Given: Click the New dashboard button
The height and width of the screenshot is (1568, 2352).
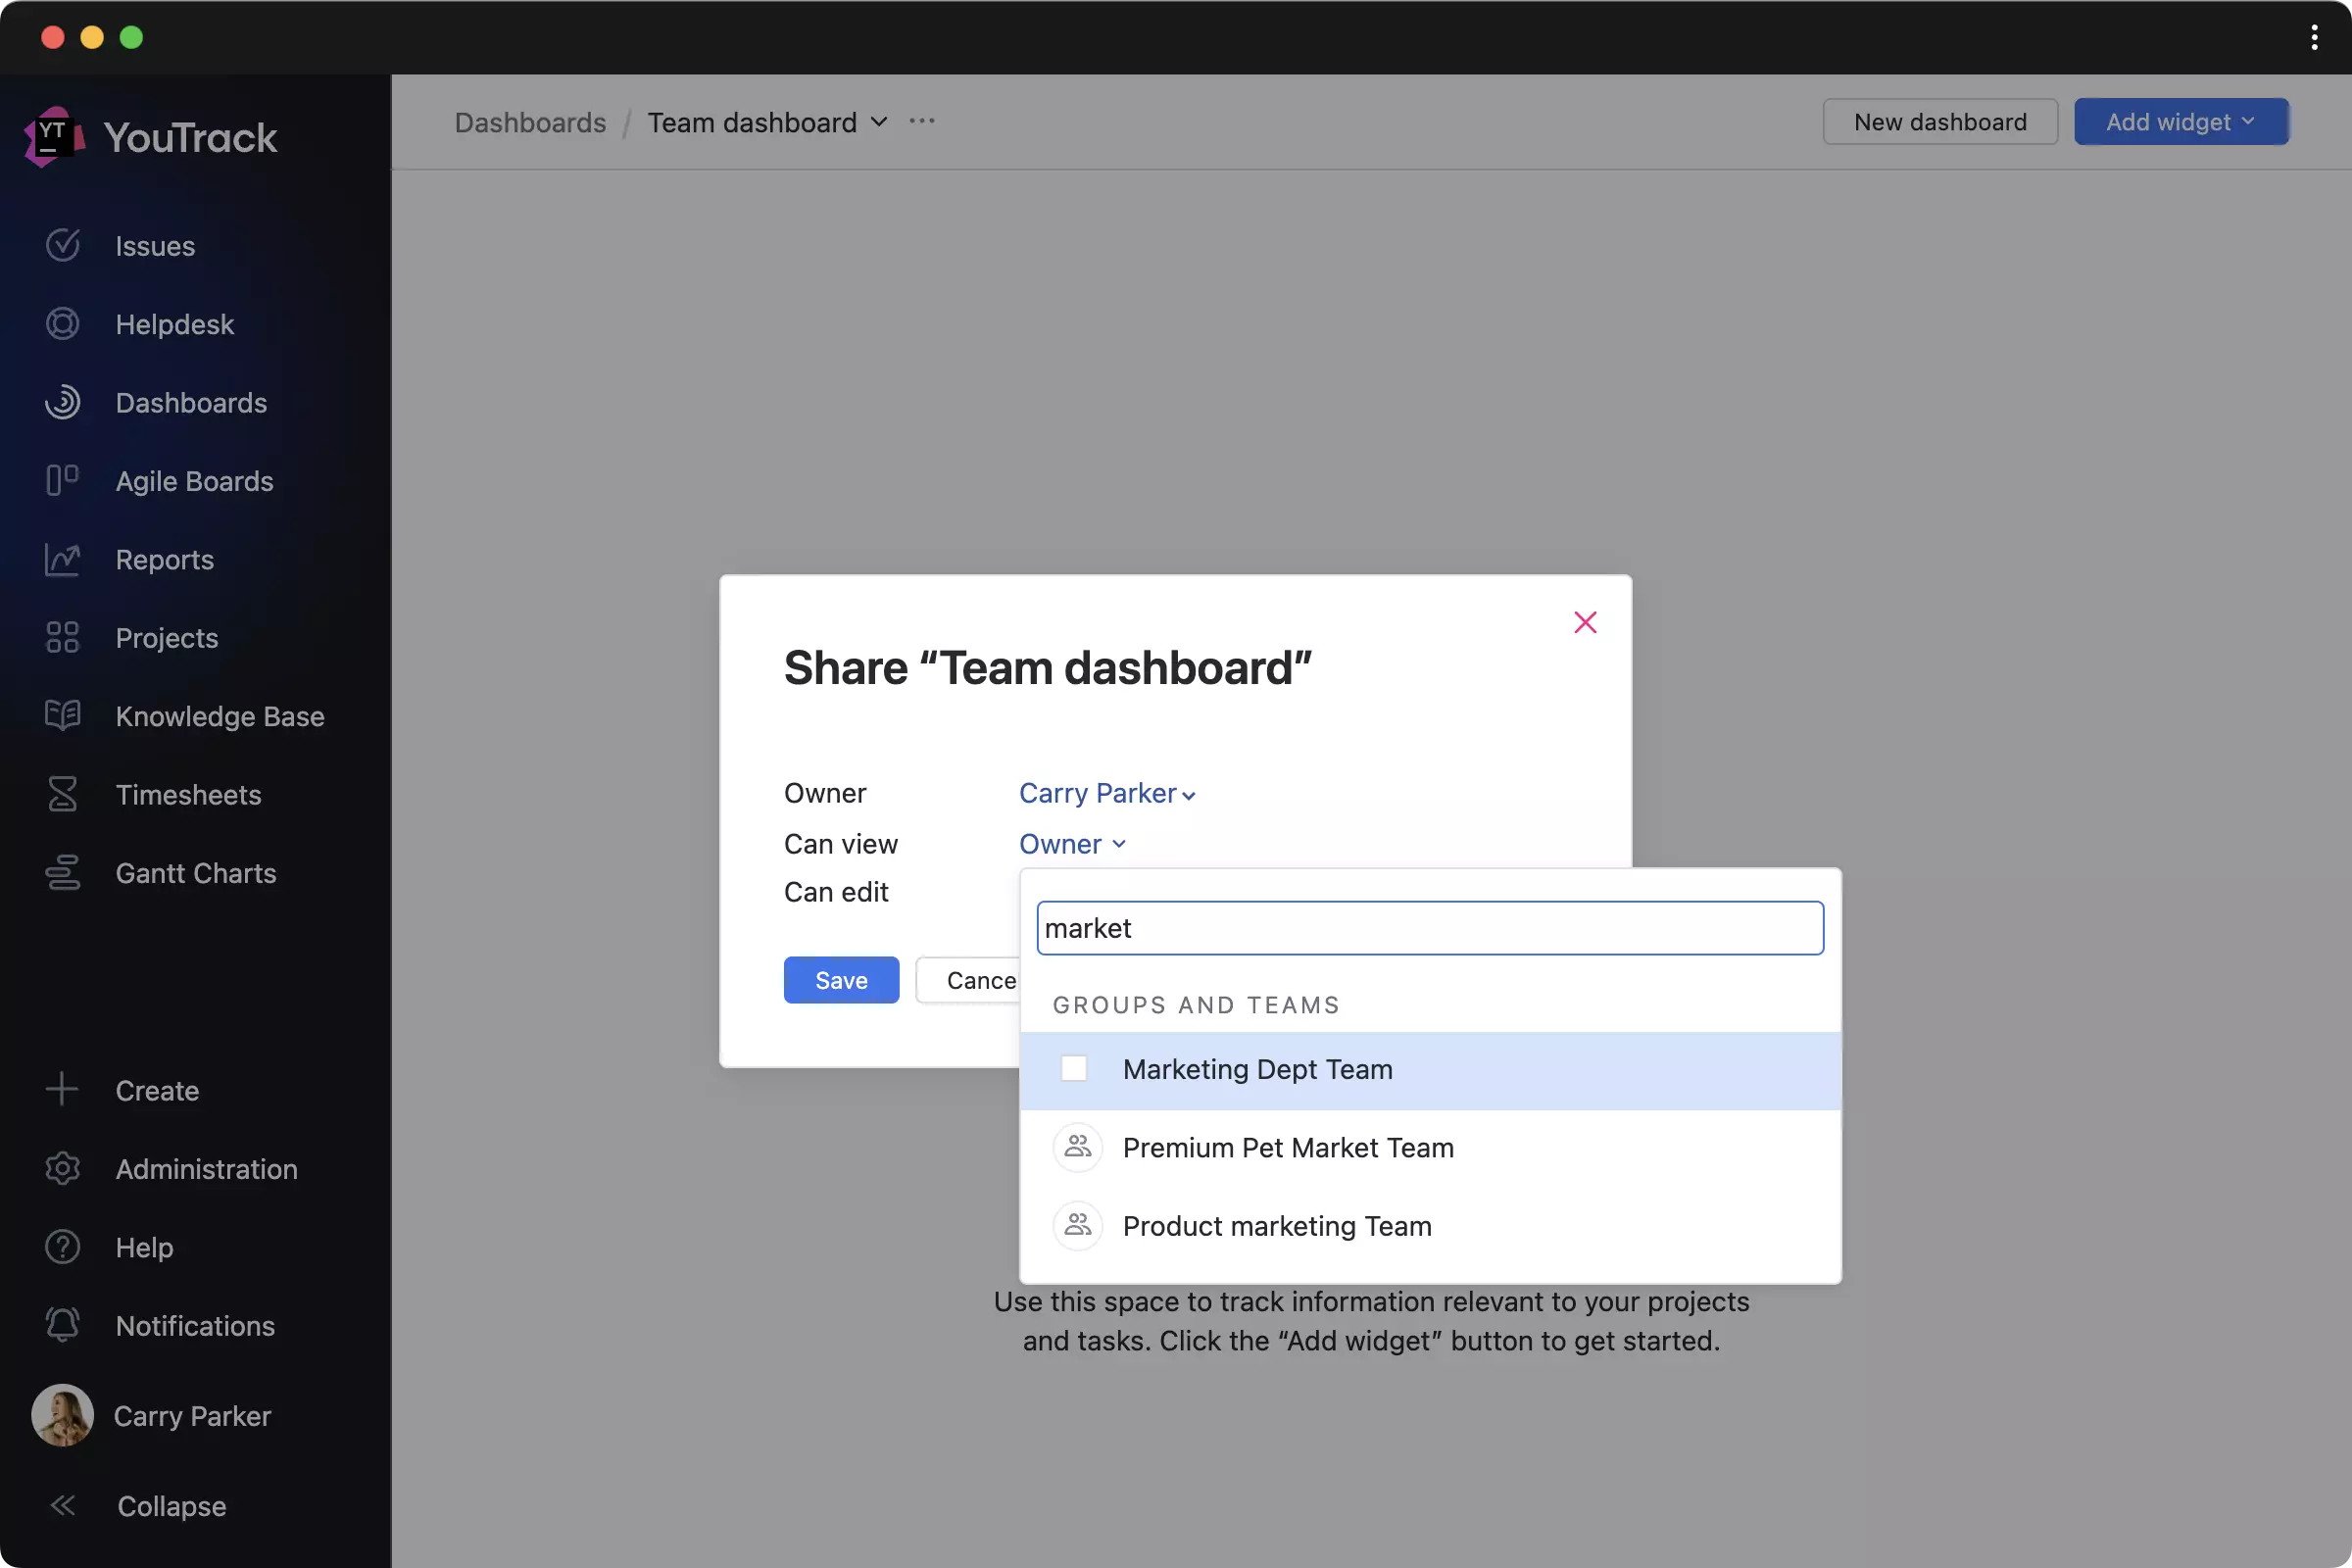Looking at the screenshot, I should 1939,121.
